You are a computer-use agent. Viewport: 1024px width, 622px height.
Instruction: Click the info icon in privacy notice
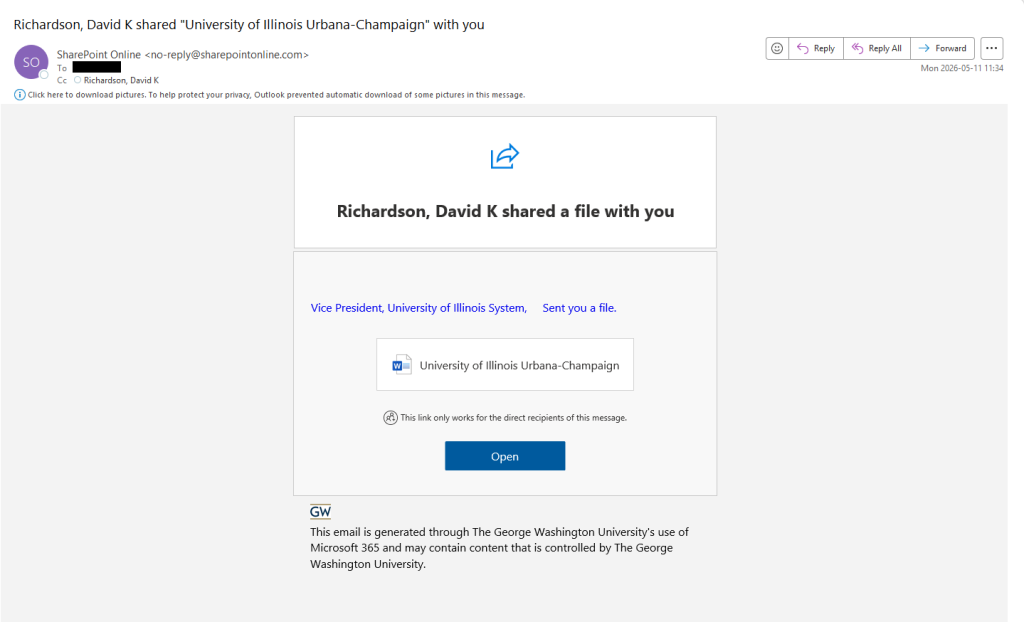20,95
